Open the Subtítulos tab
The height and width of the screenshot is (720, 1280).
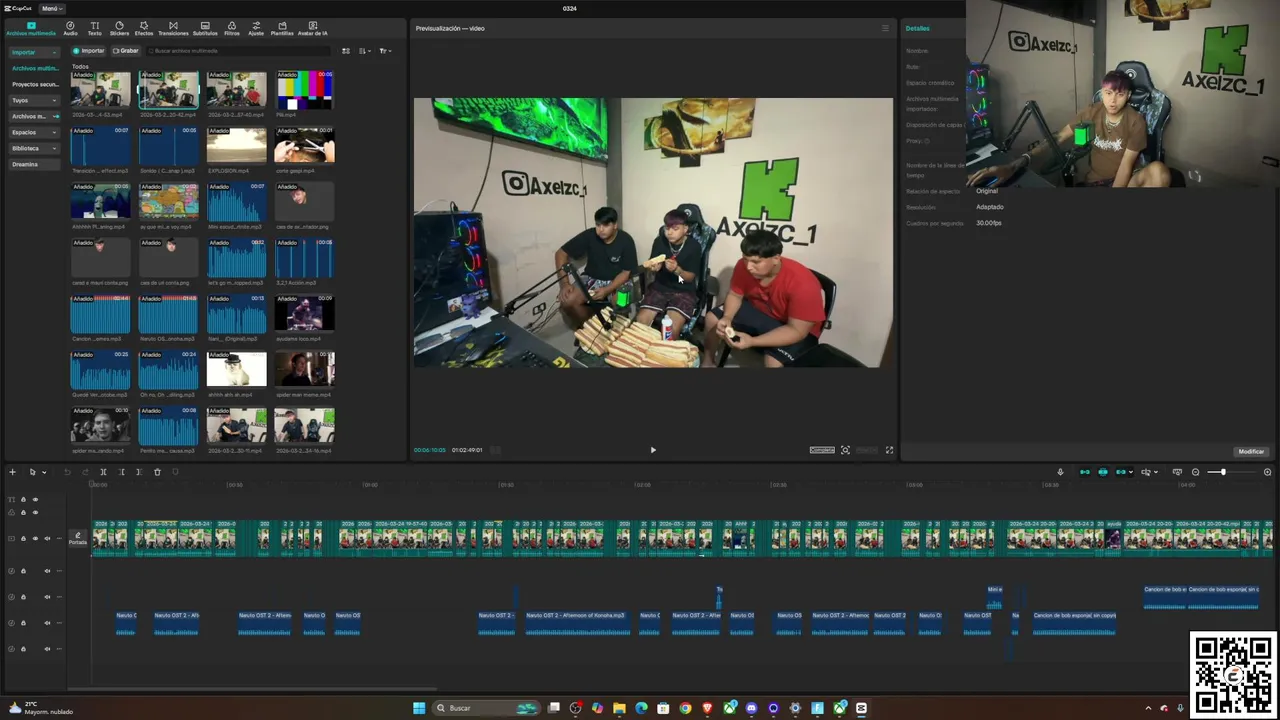[205, 28]
